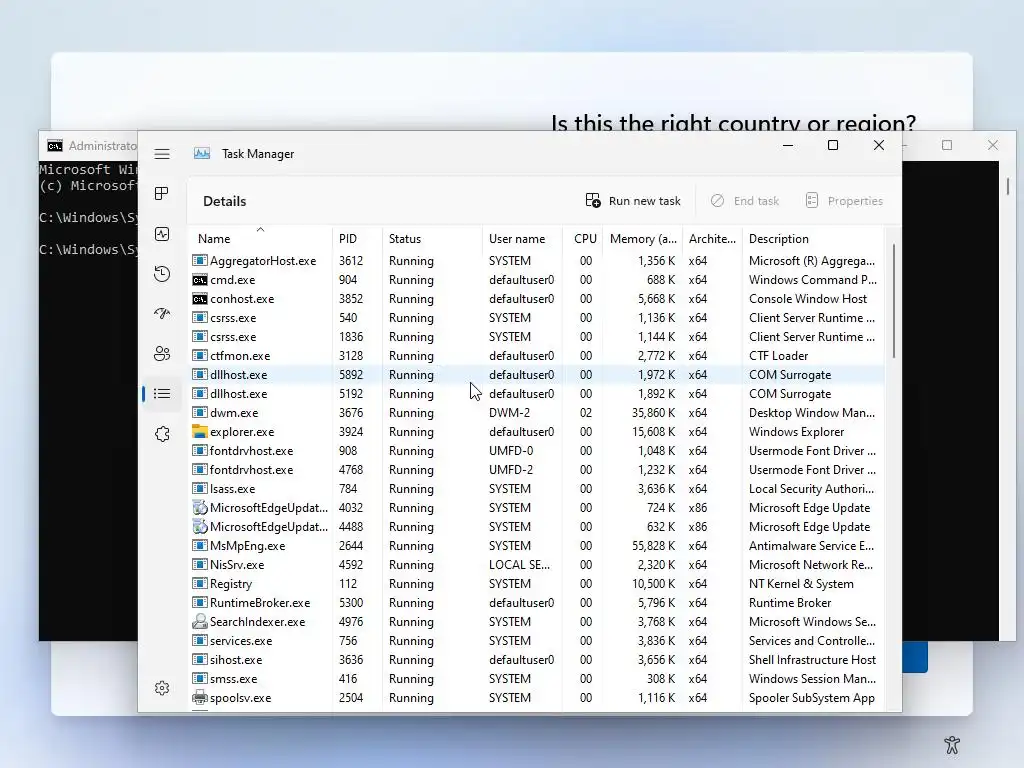The width and height of the screenshot is (1024, 768).
Task: Sort by the Memory column header
Action: pyautogui.click(x=643, y=238)
